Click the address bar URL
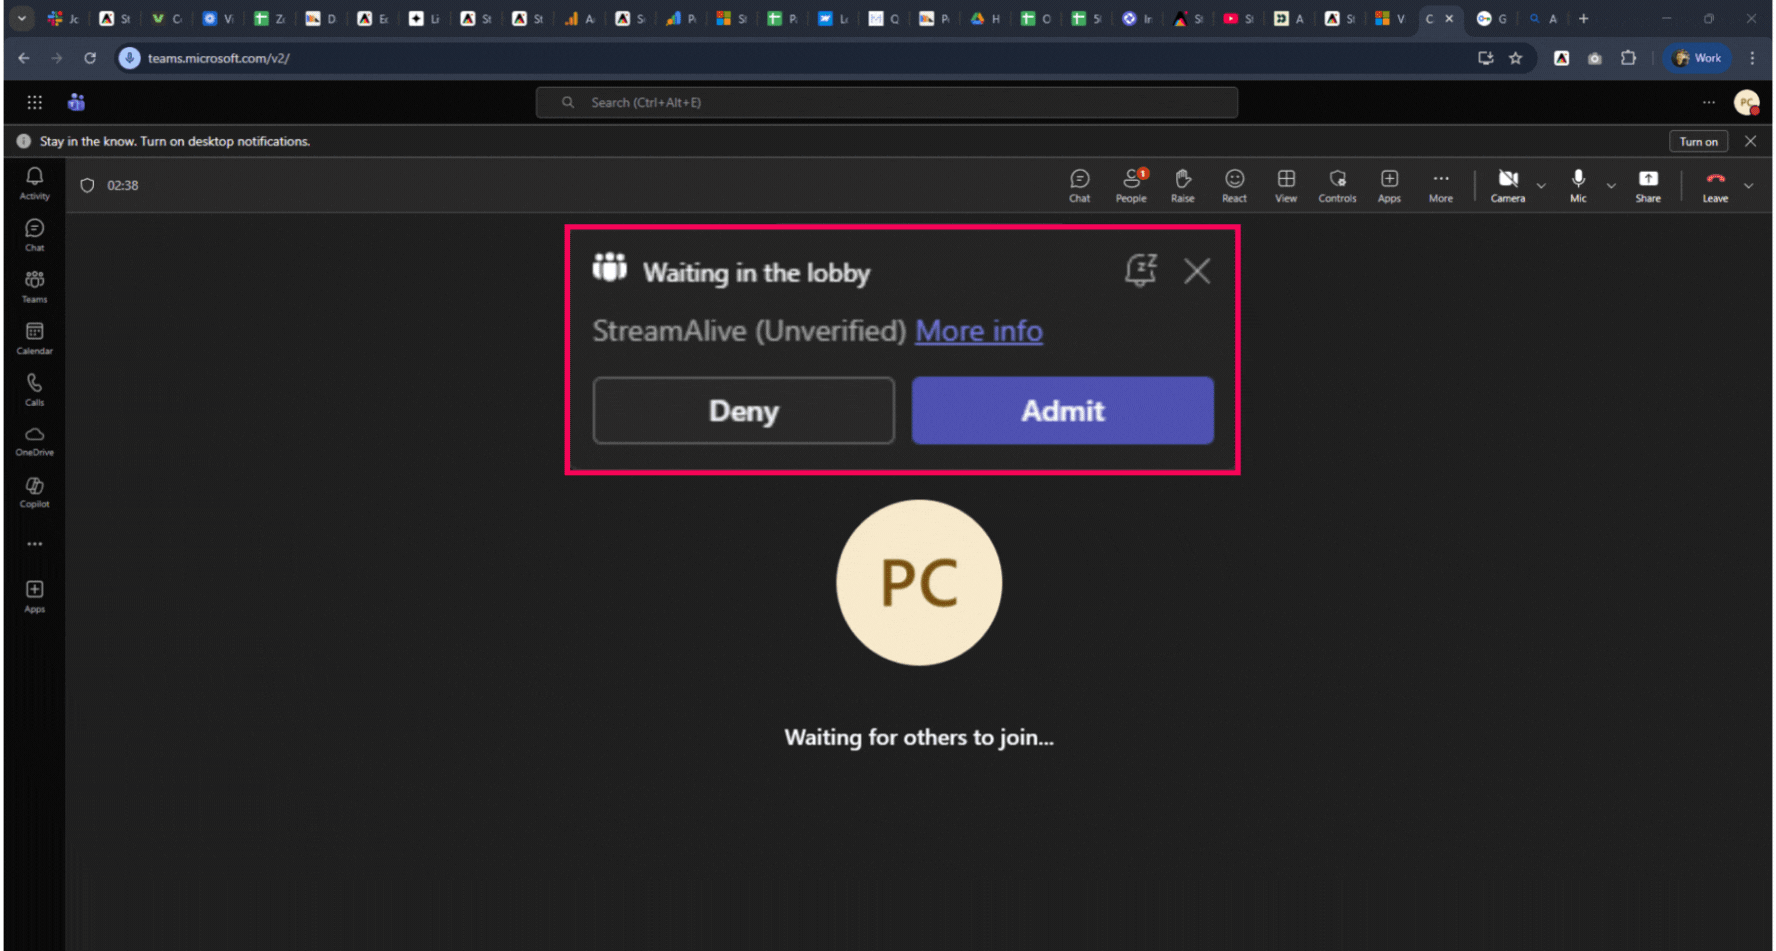 (219, 58)
